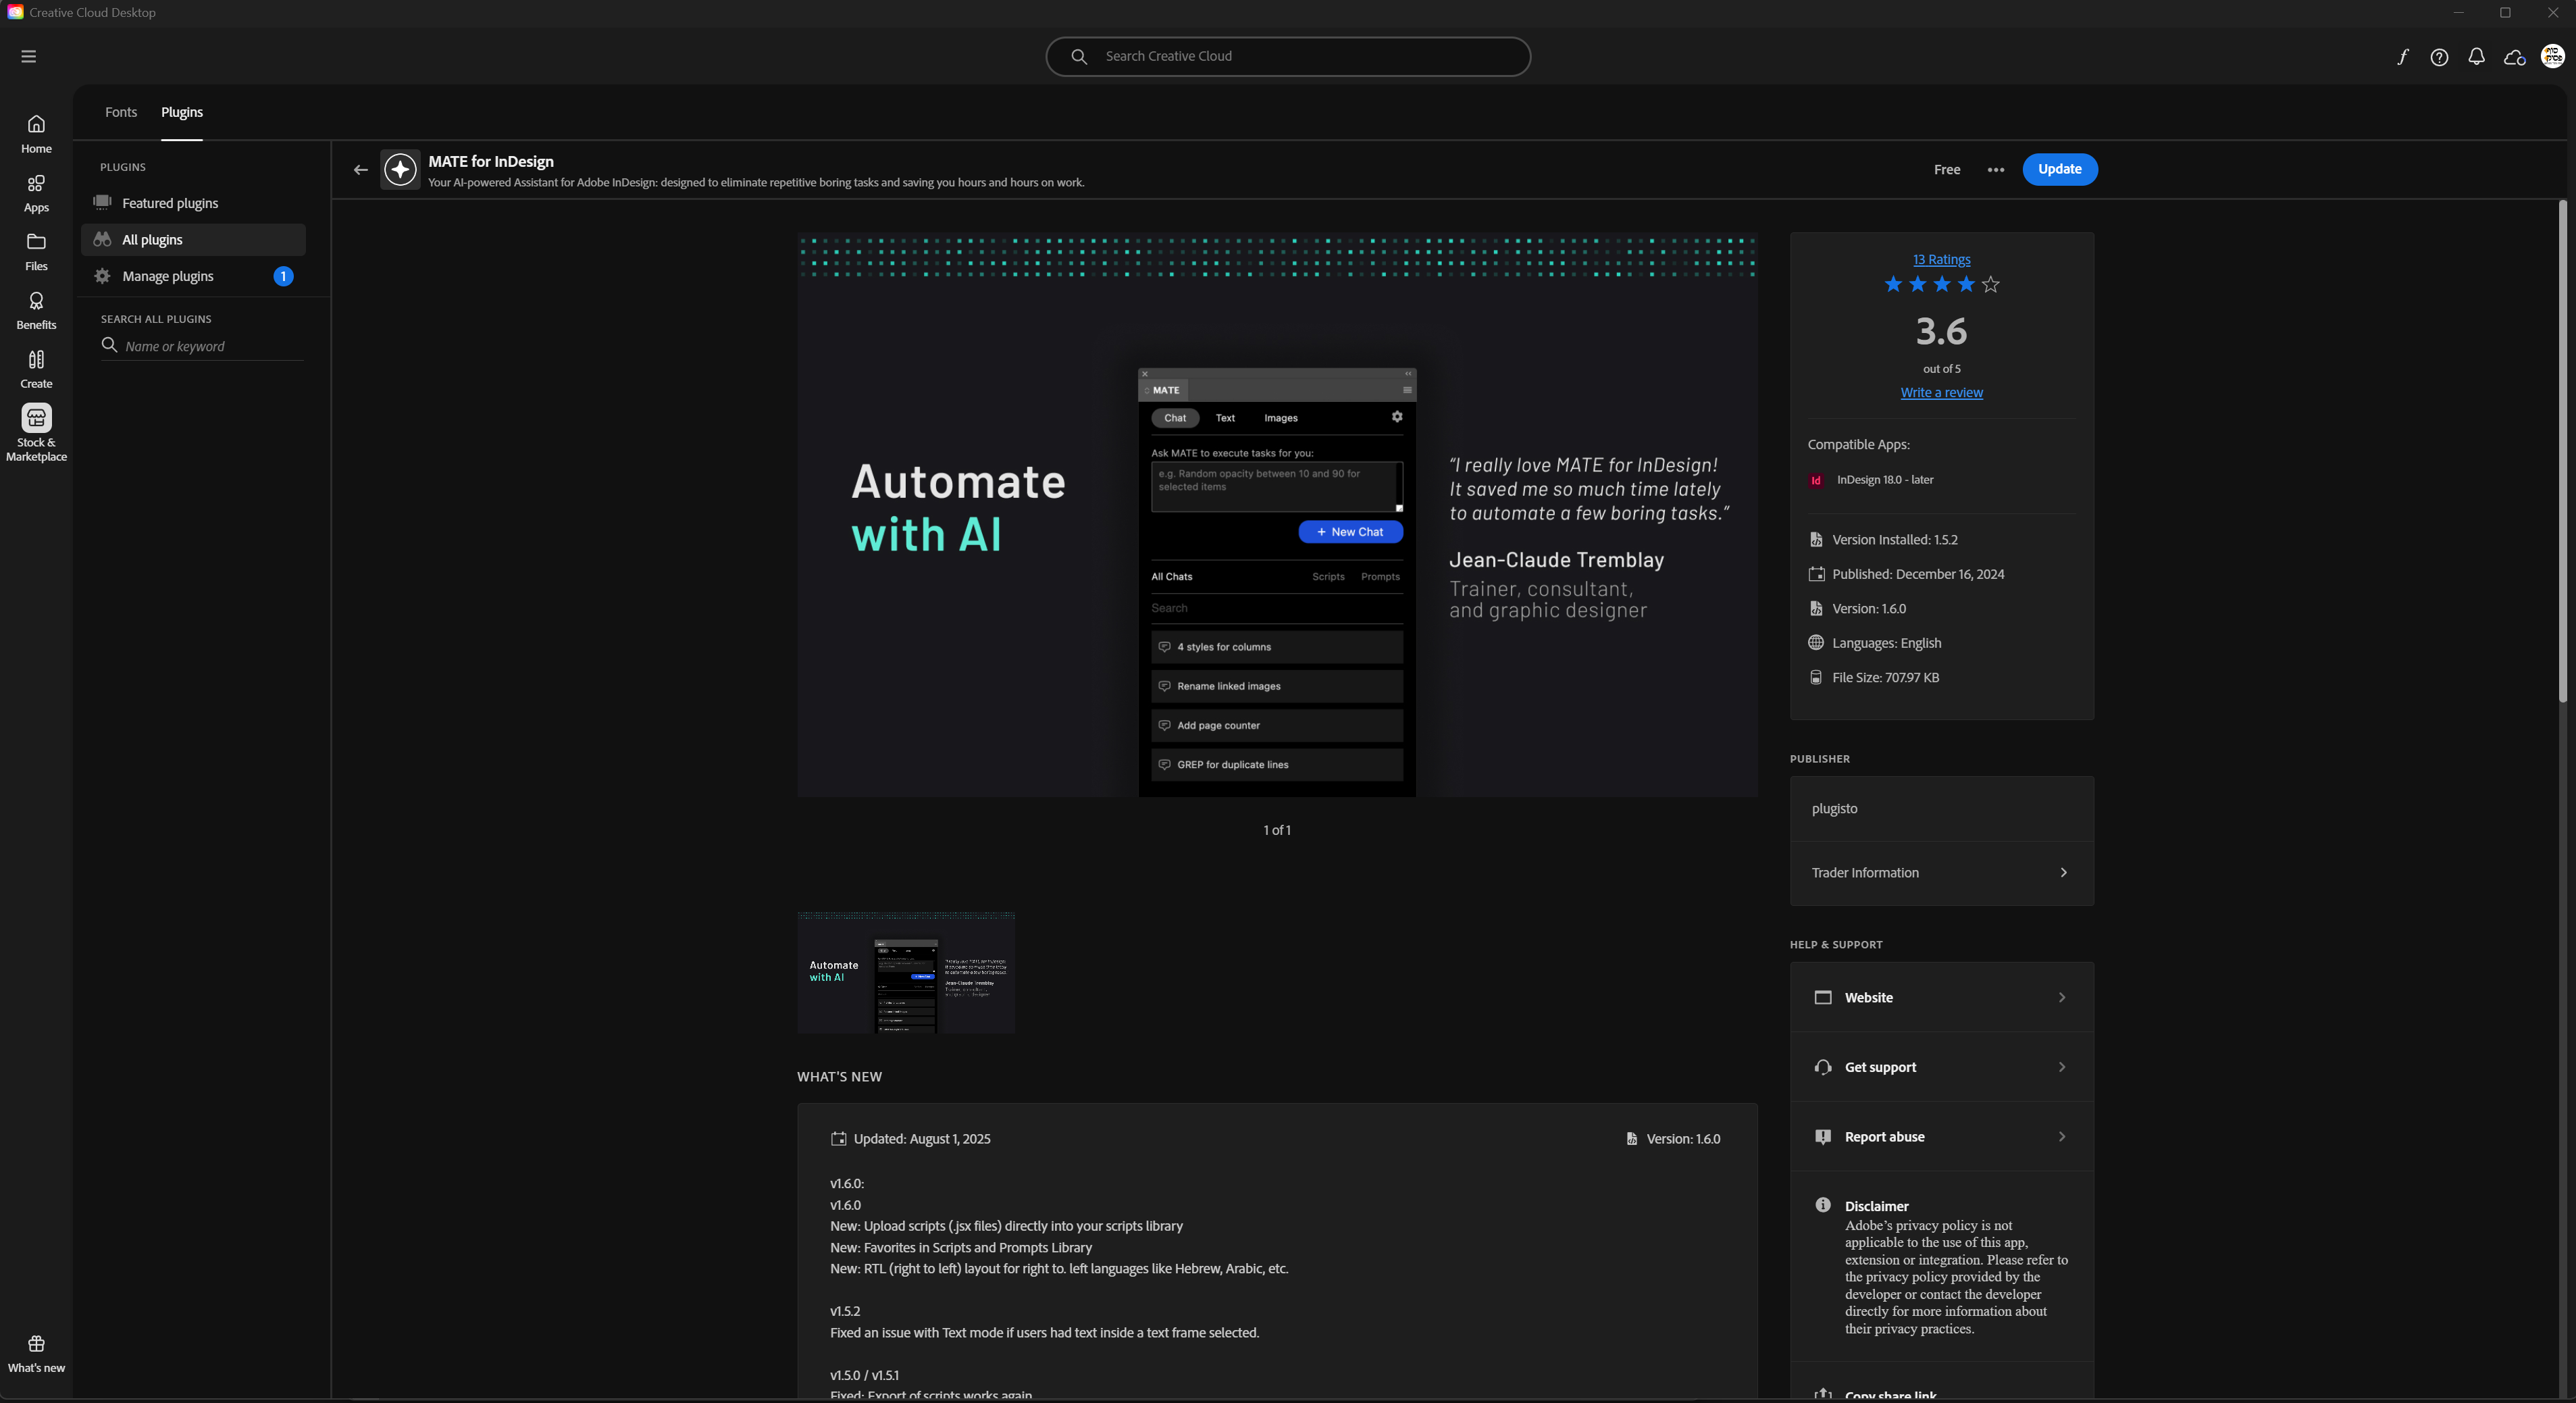The width and height of the screenshot is (2576, 1403).
Task: Click the blue Update button
Action: [2059, 169]
